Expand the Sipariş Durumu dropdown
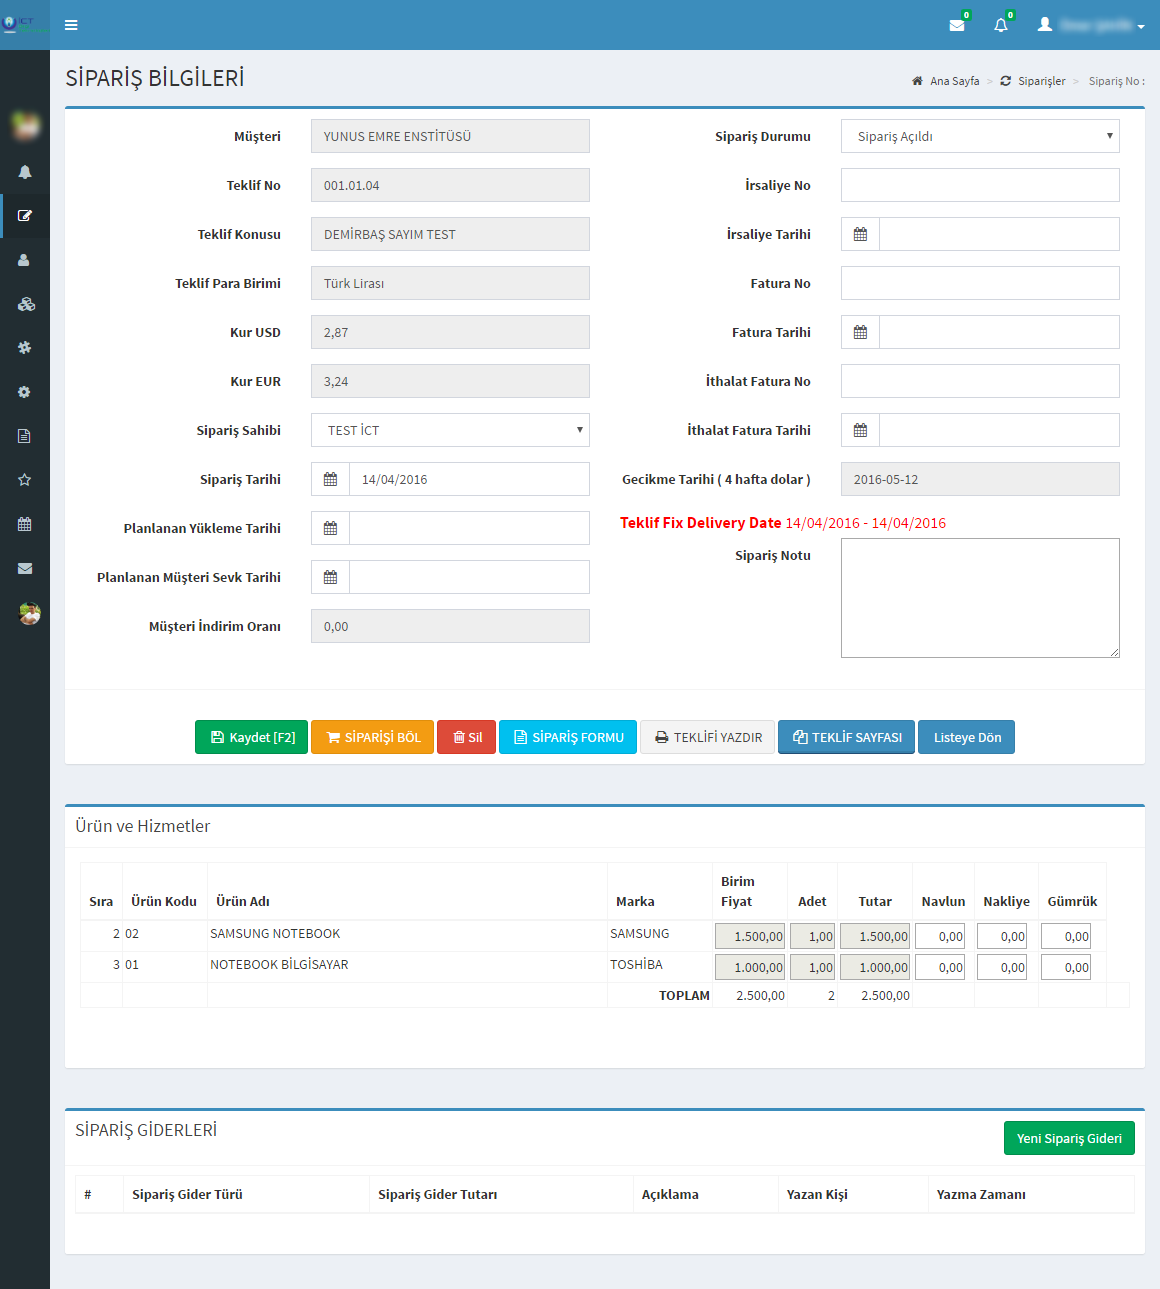This screenshot has height=1289, width=1160. (980, 136)
